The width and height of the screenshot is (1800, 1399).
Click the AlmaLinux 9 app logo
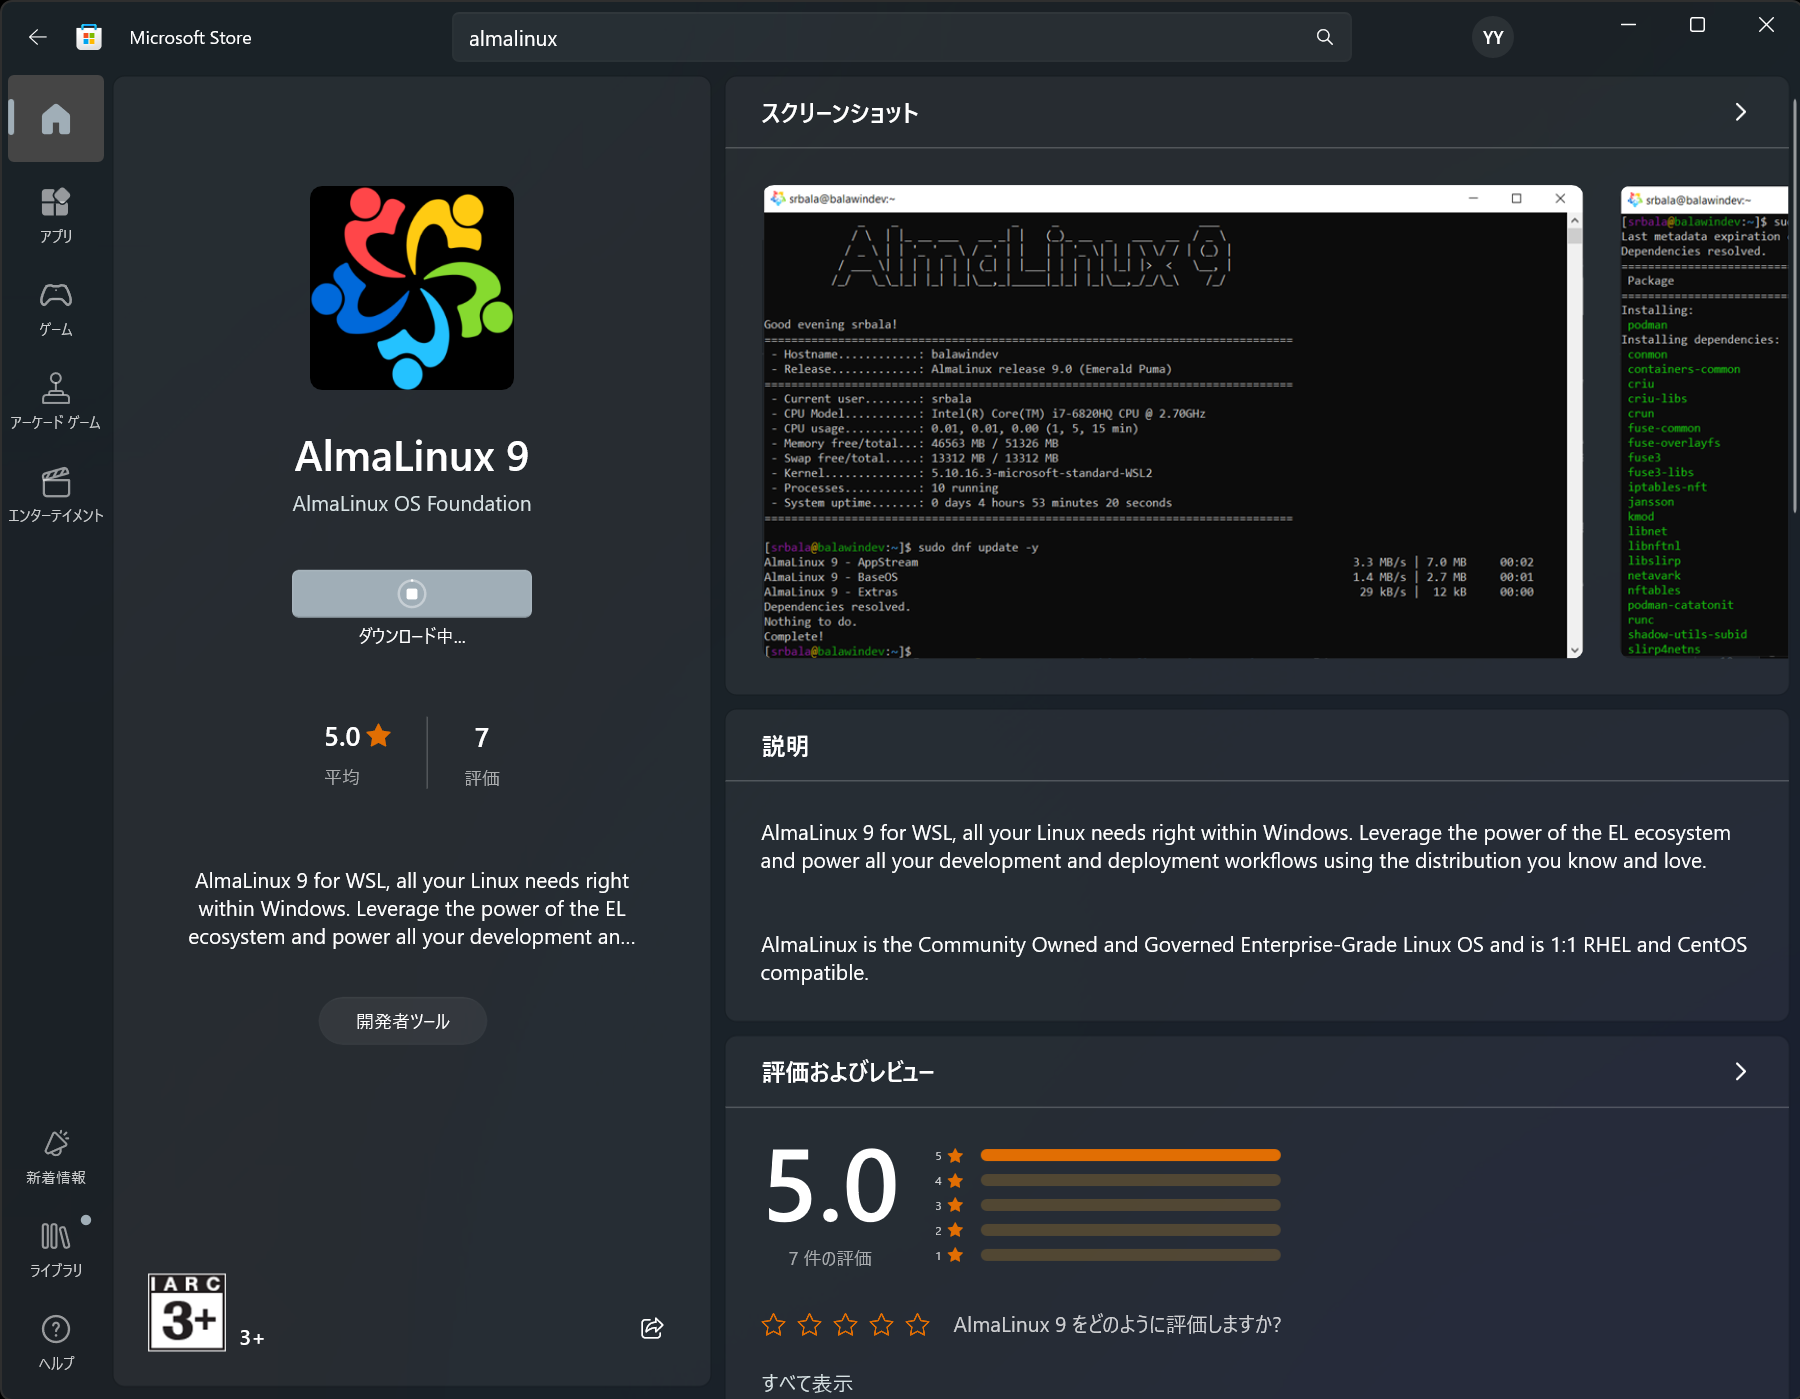pyautogui.click(x=412, y=288)
